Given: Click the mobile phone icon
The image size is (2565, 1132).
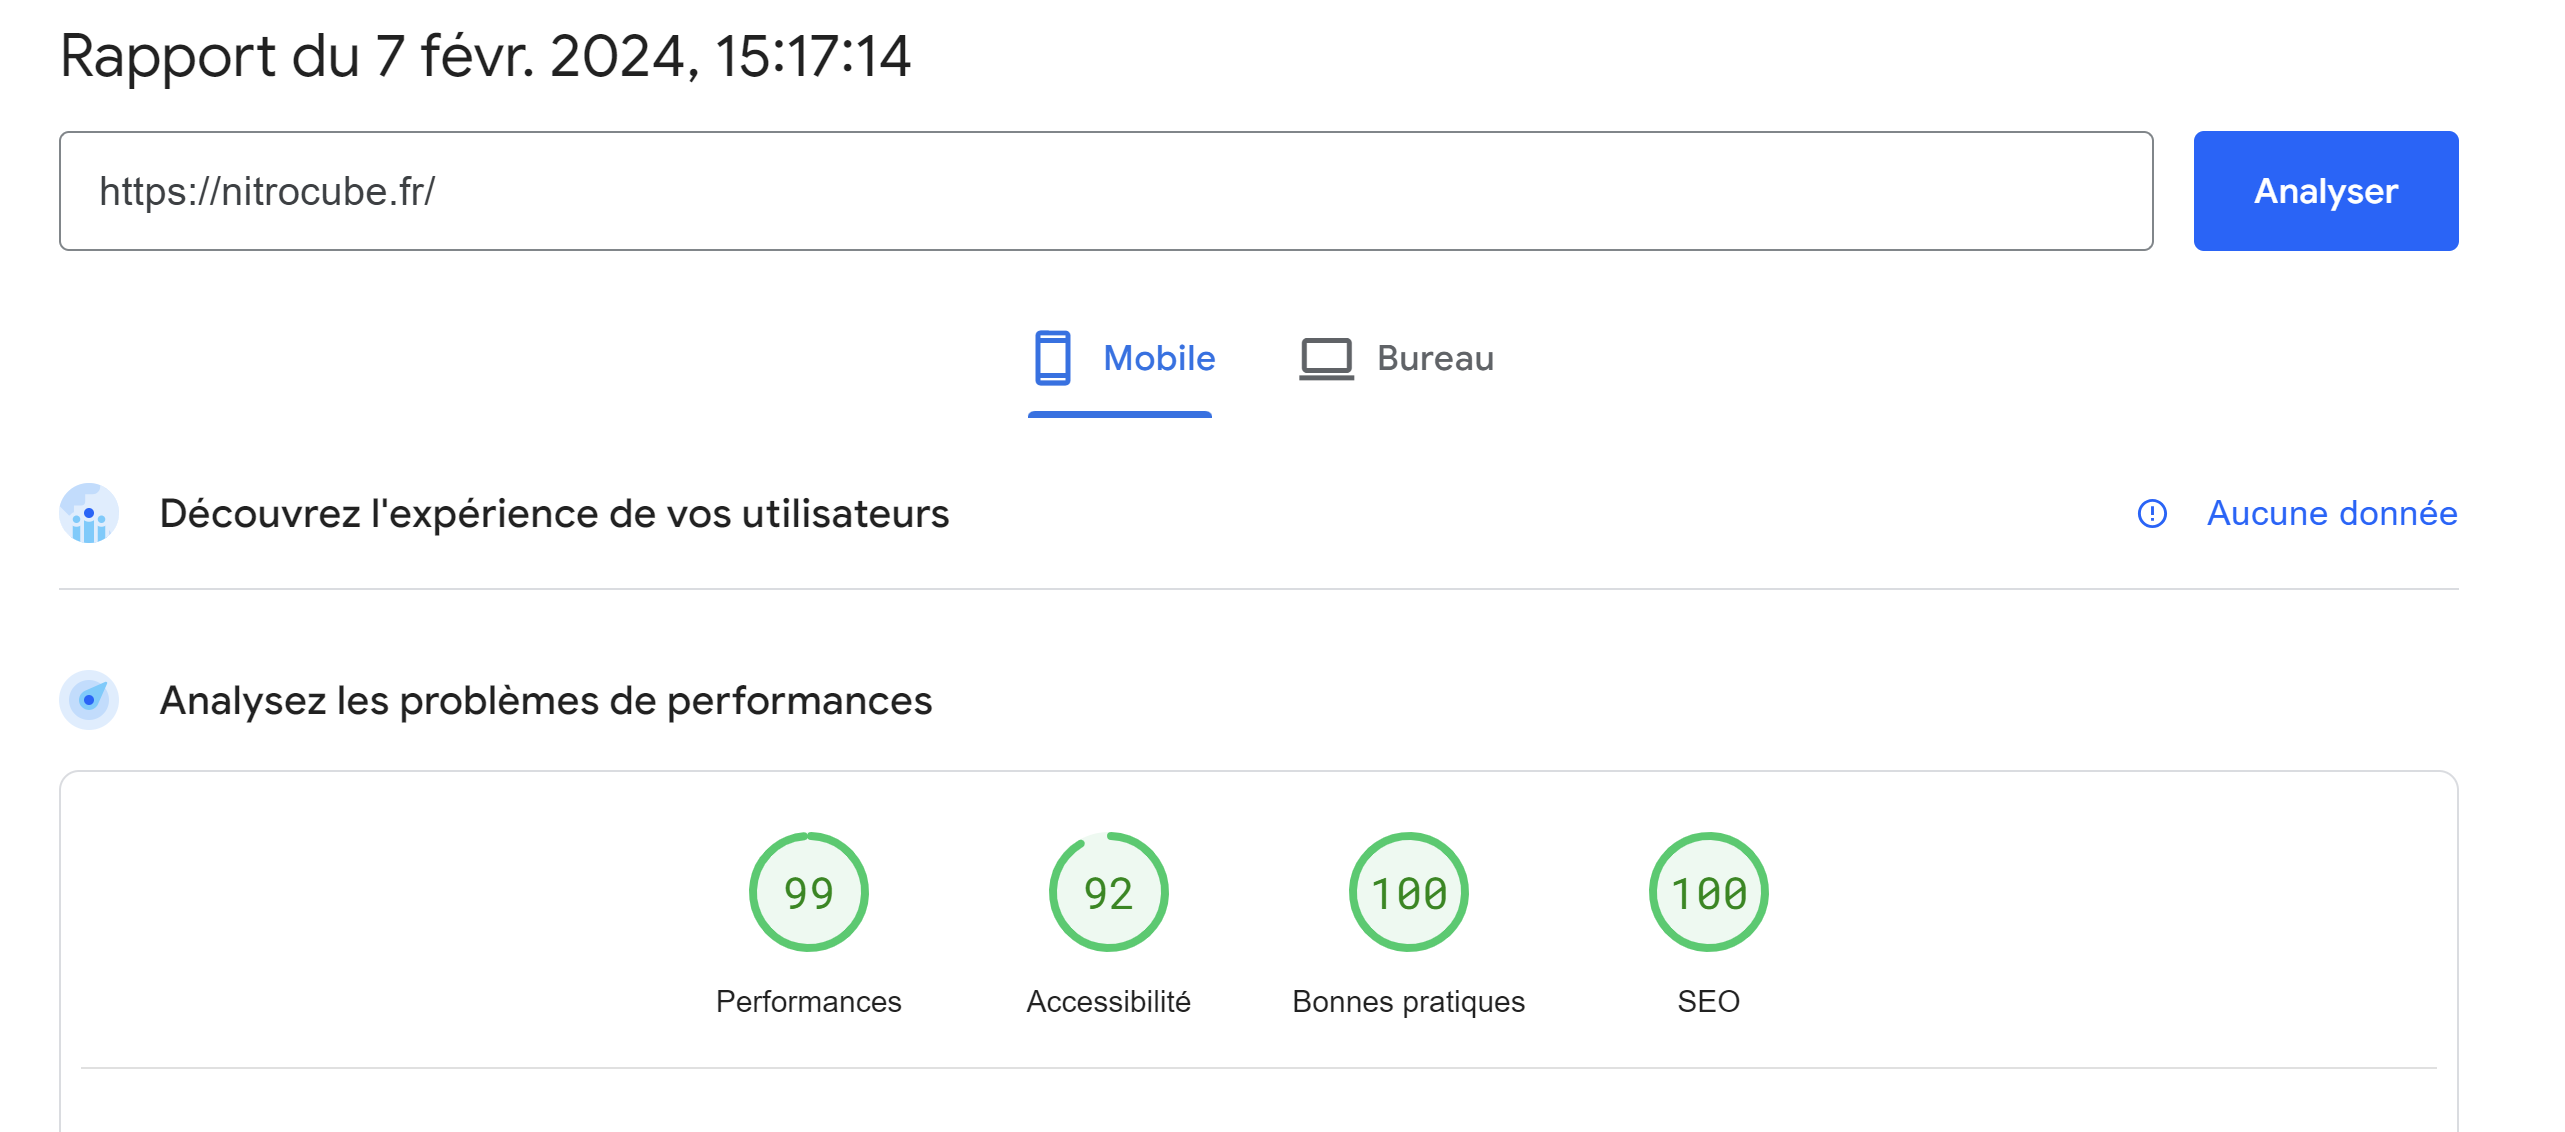Looking at the screenshot, I should 1052,358.
